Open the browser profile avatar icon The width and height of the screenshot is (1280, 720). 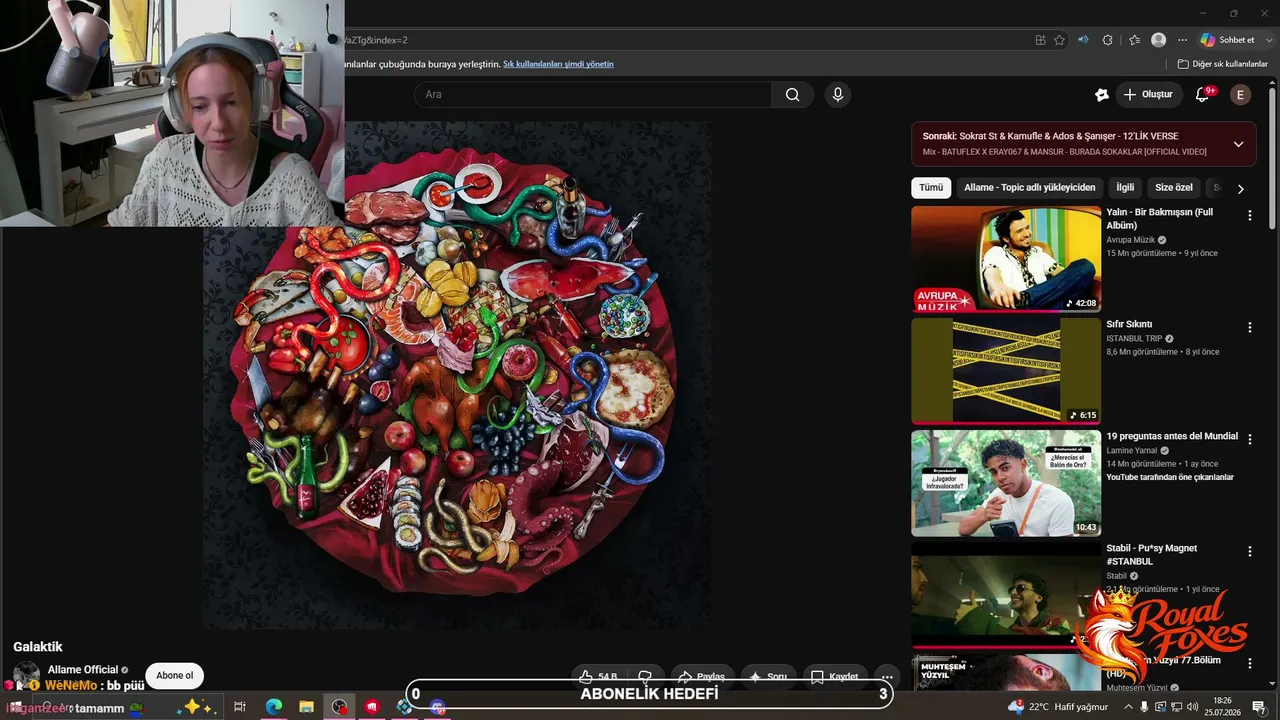(x=1159, y=40)
